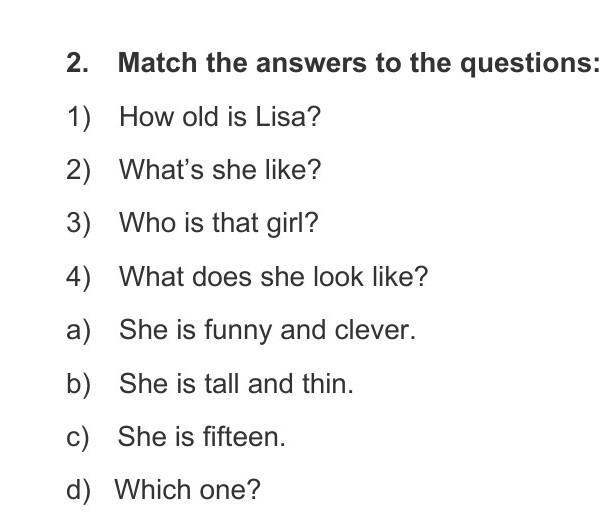Click the answer 'Which one?'

click(x=187, y=490)
